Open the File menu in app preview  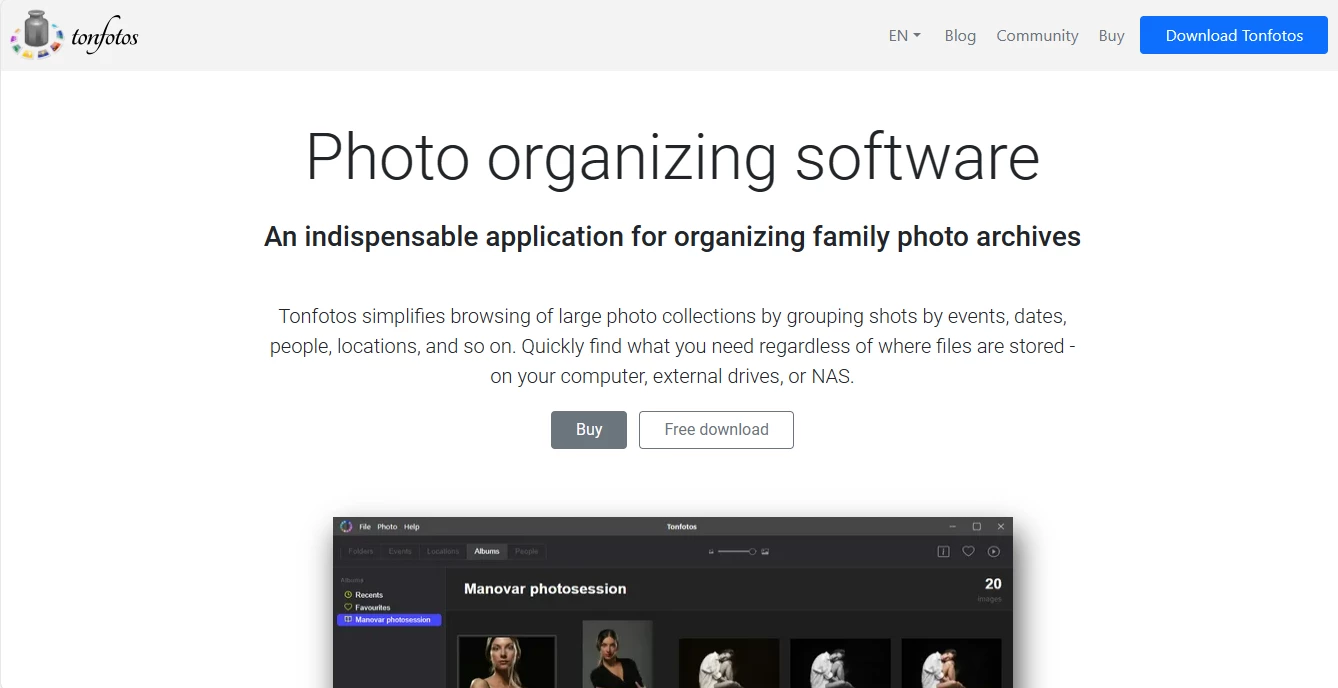pos(365,527)
